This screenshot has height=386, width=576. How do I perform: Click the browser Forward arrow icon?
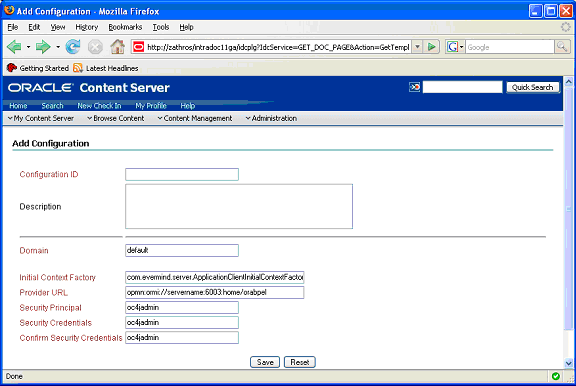point(43,47)
